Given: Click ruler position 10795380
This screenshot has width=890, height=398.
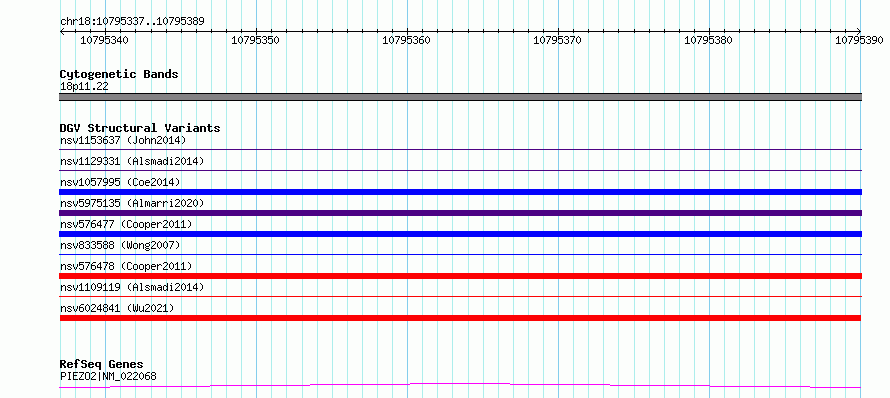Looking at the screenshot, I should click(708, 40).
